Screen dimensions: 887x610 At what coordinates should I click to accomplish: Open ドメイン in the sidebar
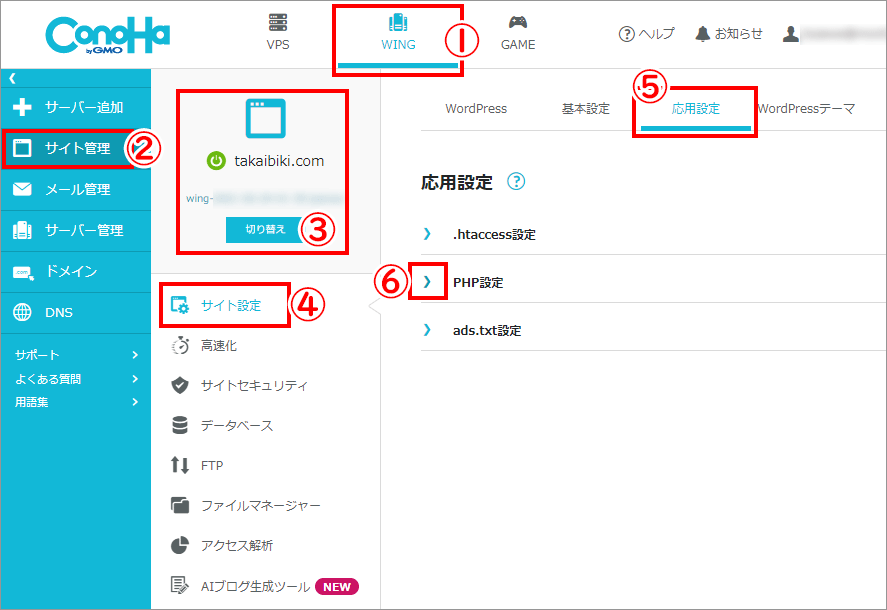point(76,272)
